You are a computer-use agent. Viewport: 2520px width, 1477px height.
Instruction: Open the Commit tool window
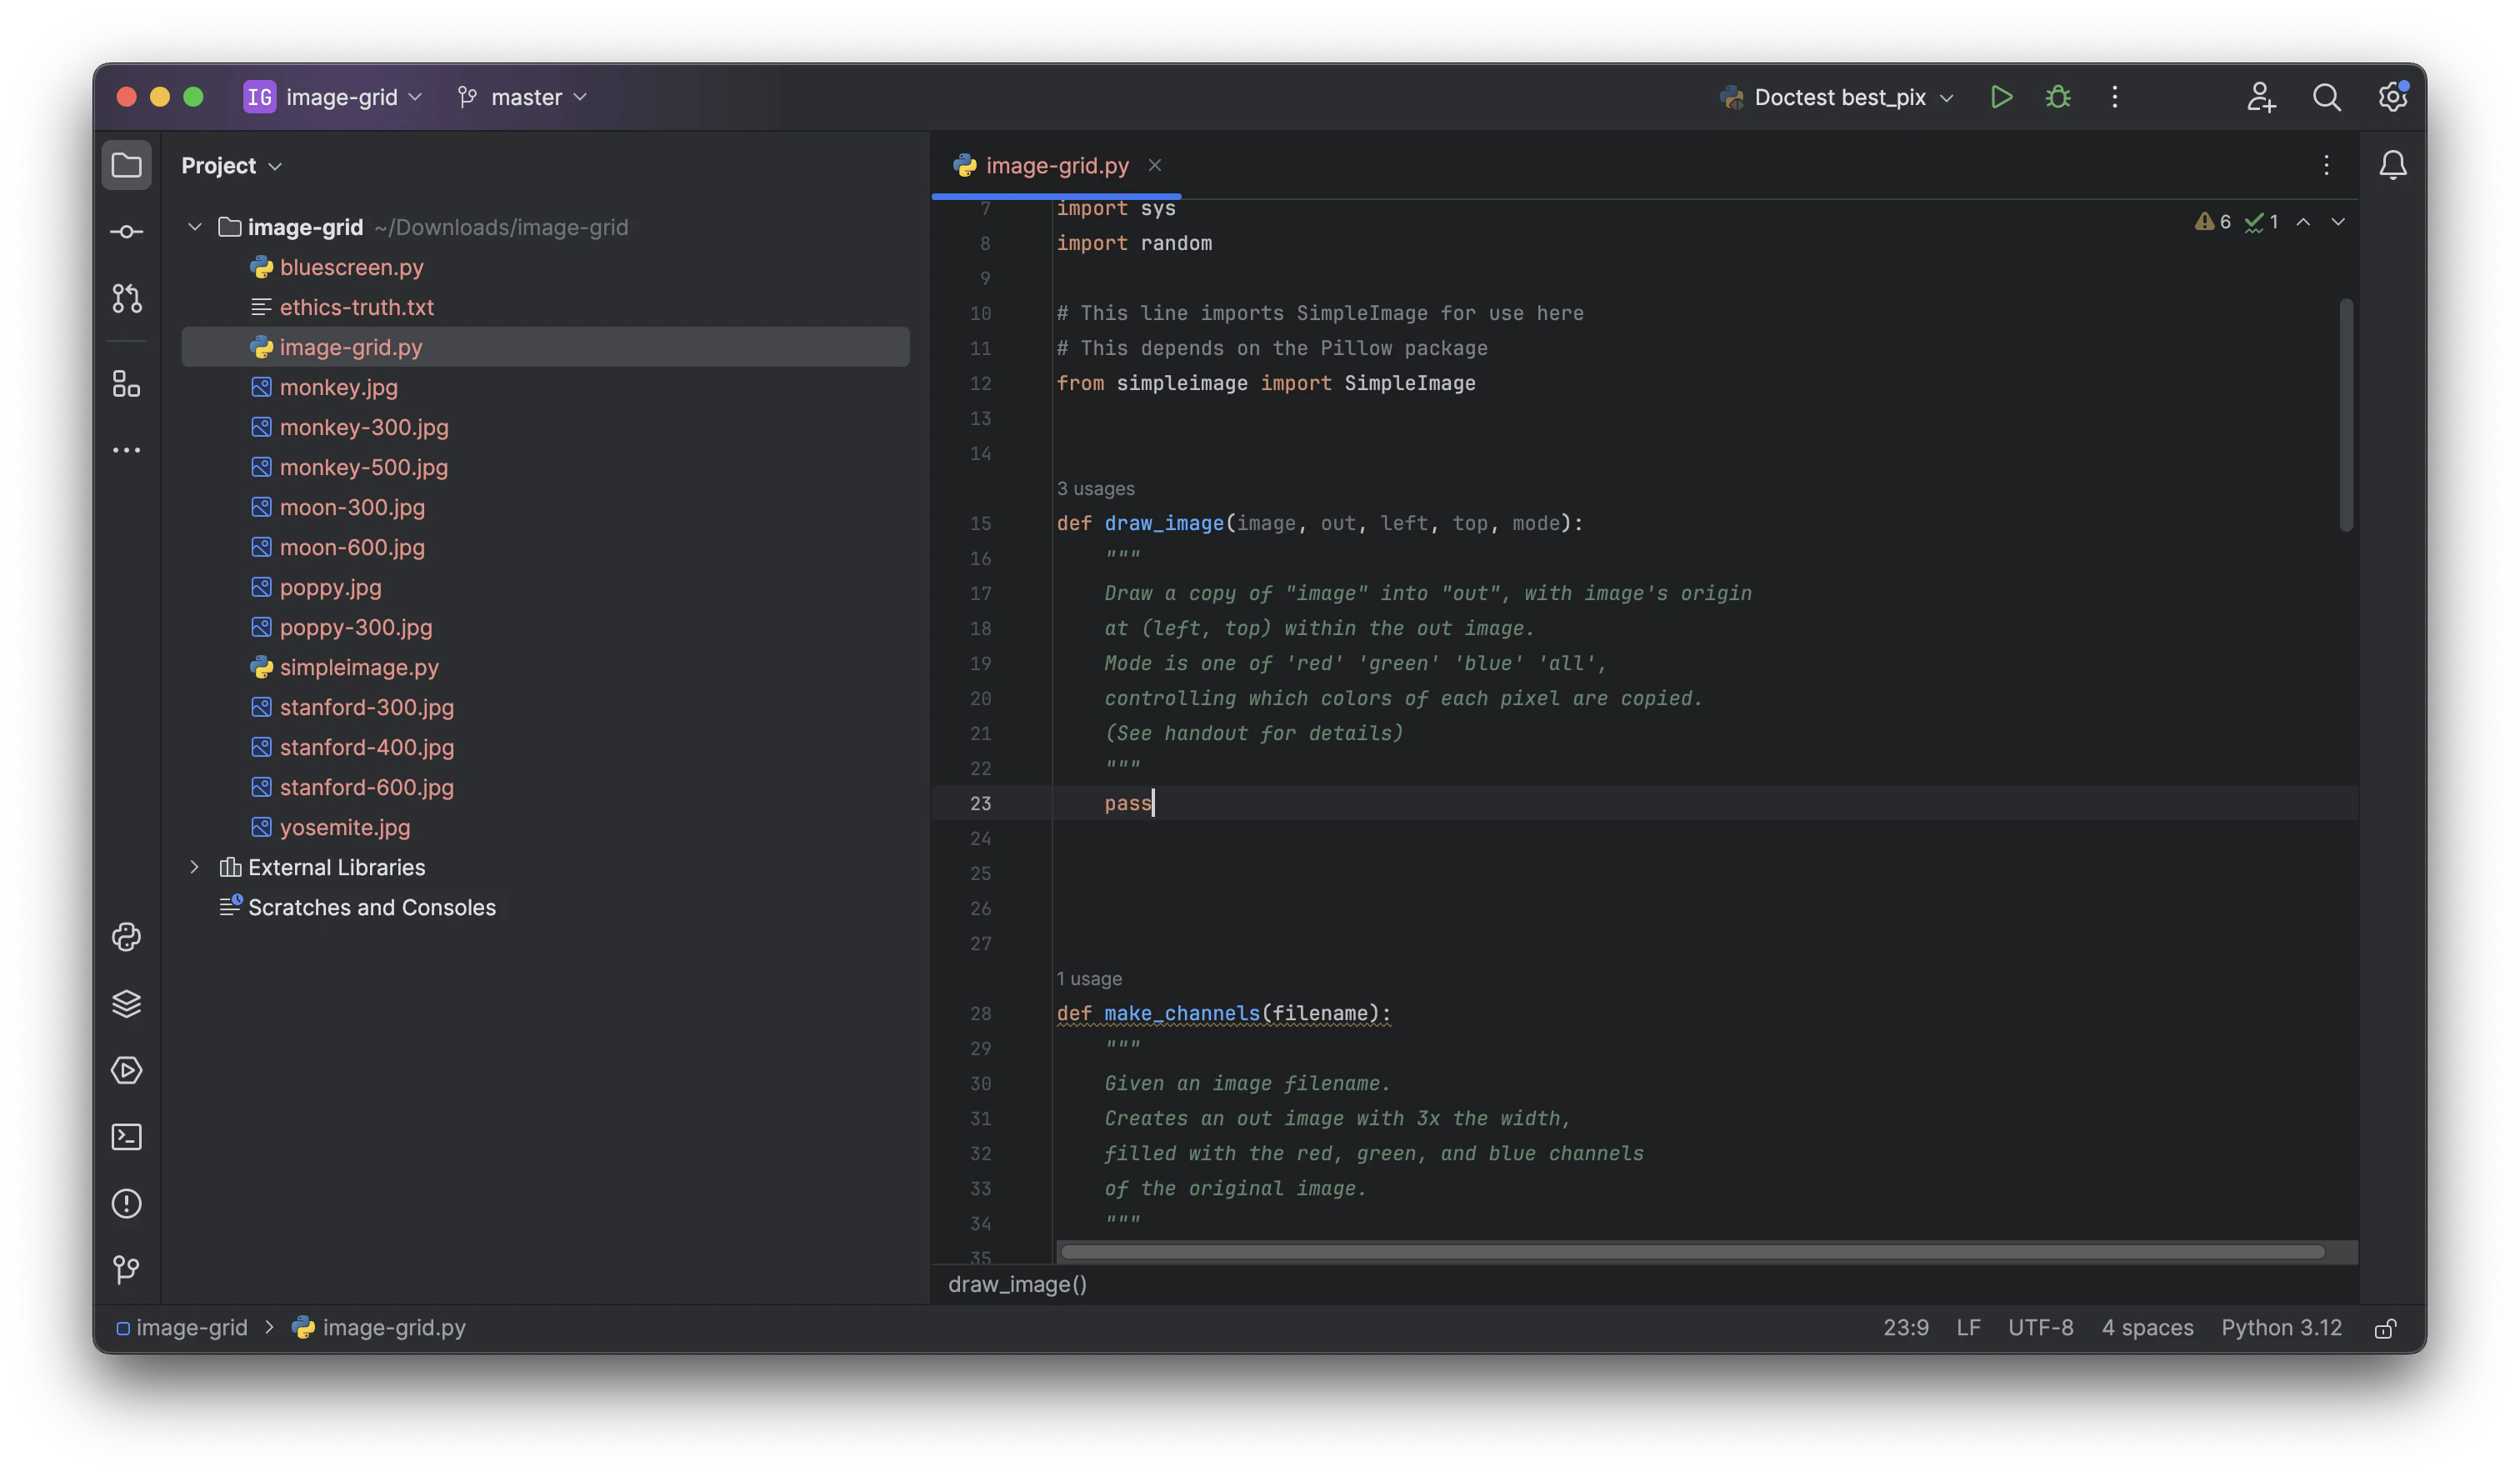(127, 232)
